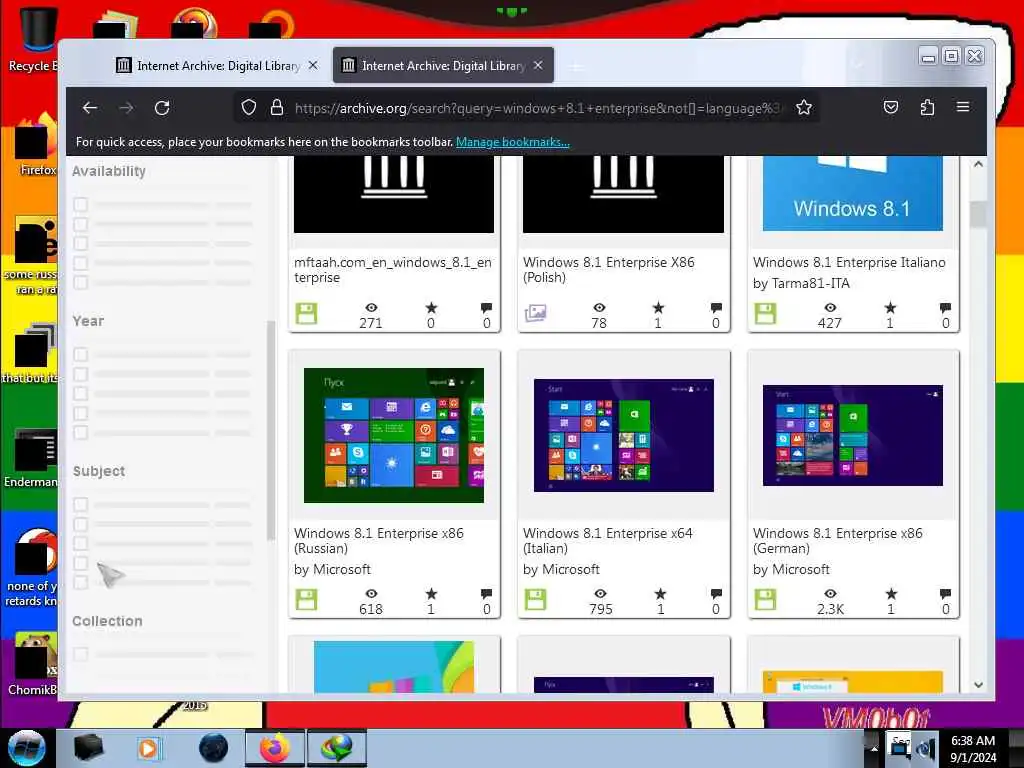This screenshot has height=768, width=1024.
Task: Open the Pocket save icon
Action: (x=891, y=107)
